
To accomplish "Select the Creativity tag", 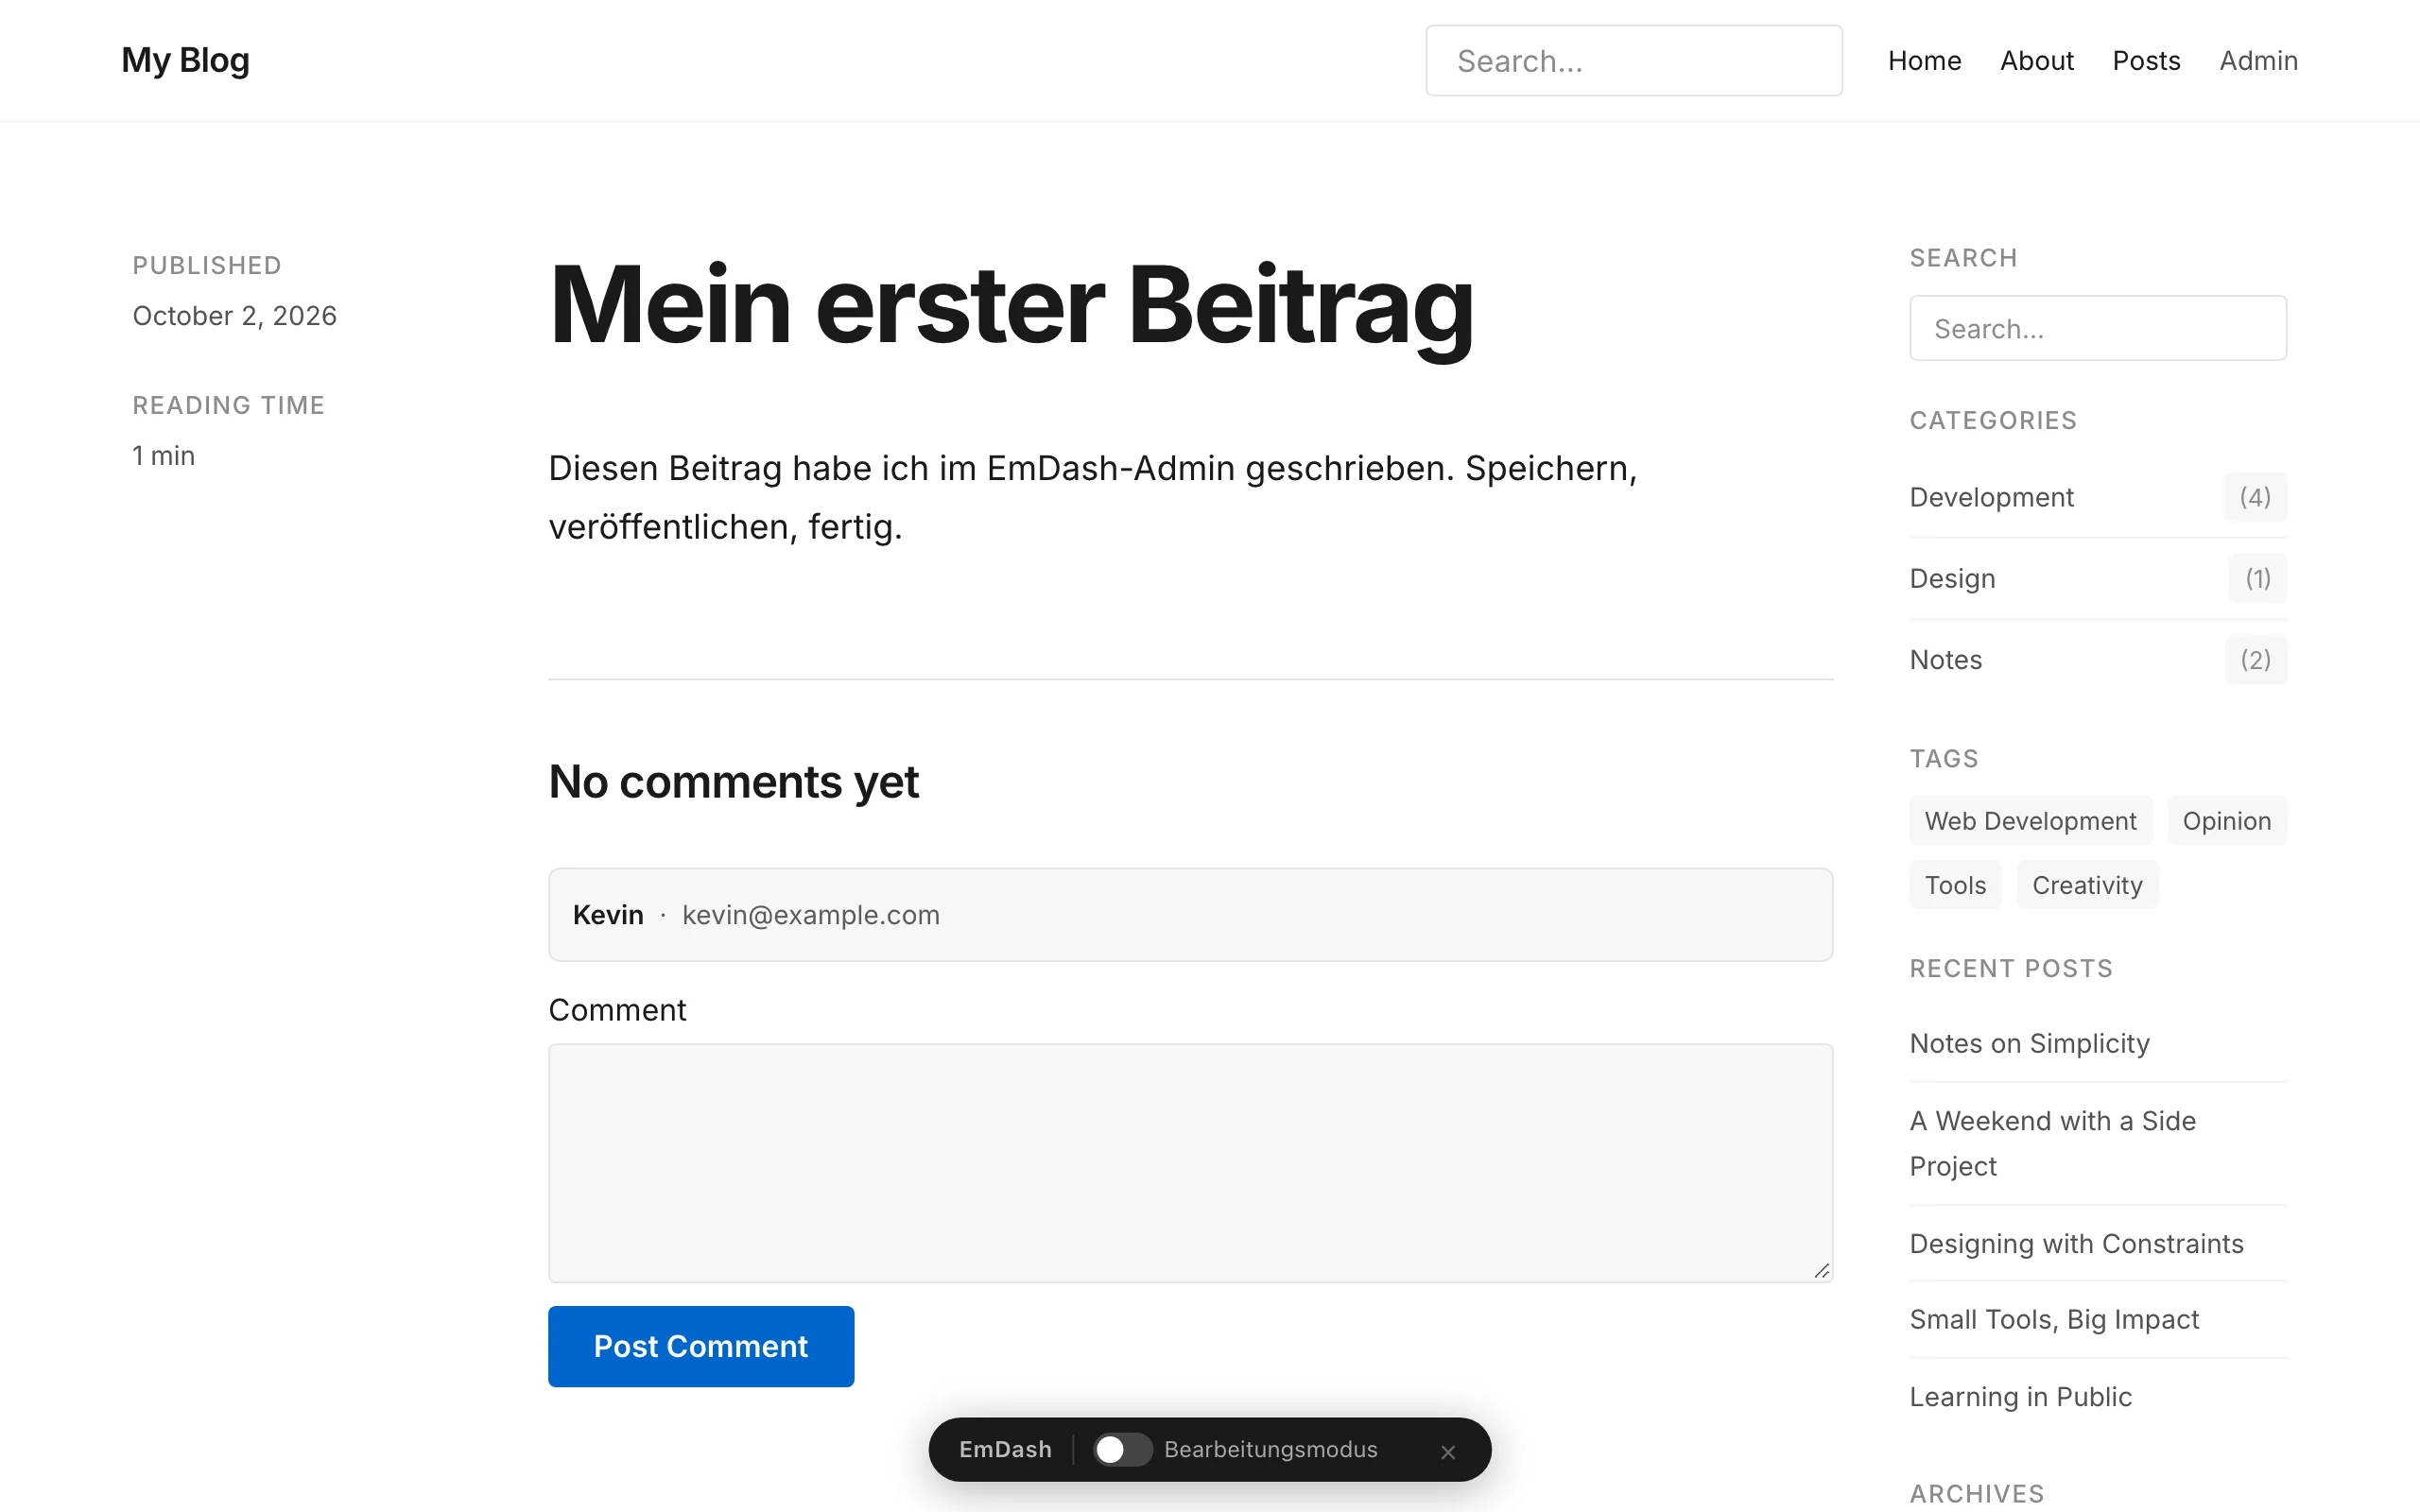I will tap(2087, 885).
